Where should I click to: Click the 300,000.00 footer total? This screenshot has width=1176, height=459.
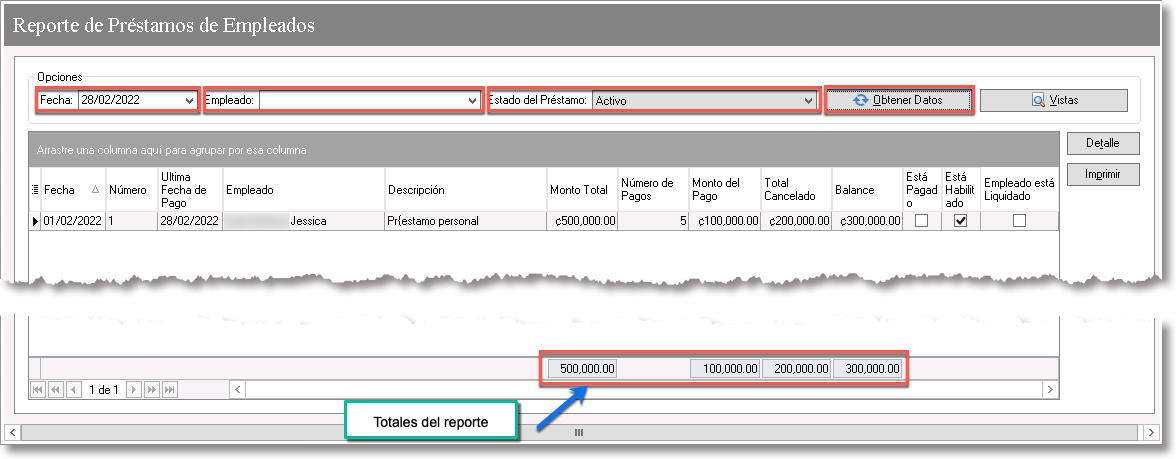click(868, 369)
